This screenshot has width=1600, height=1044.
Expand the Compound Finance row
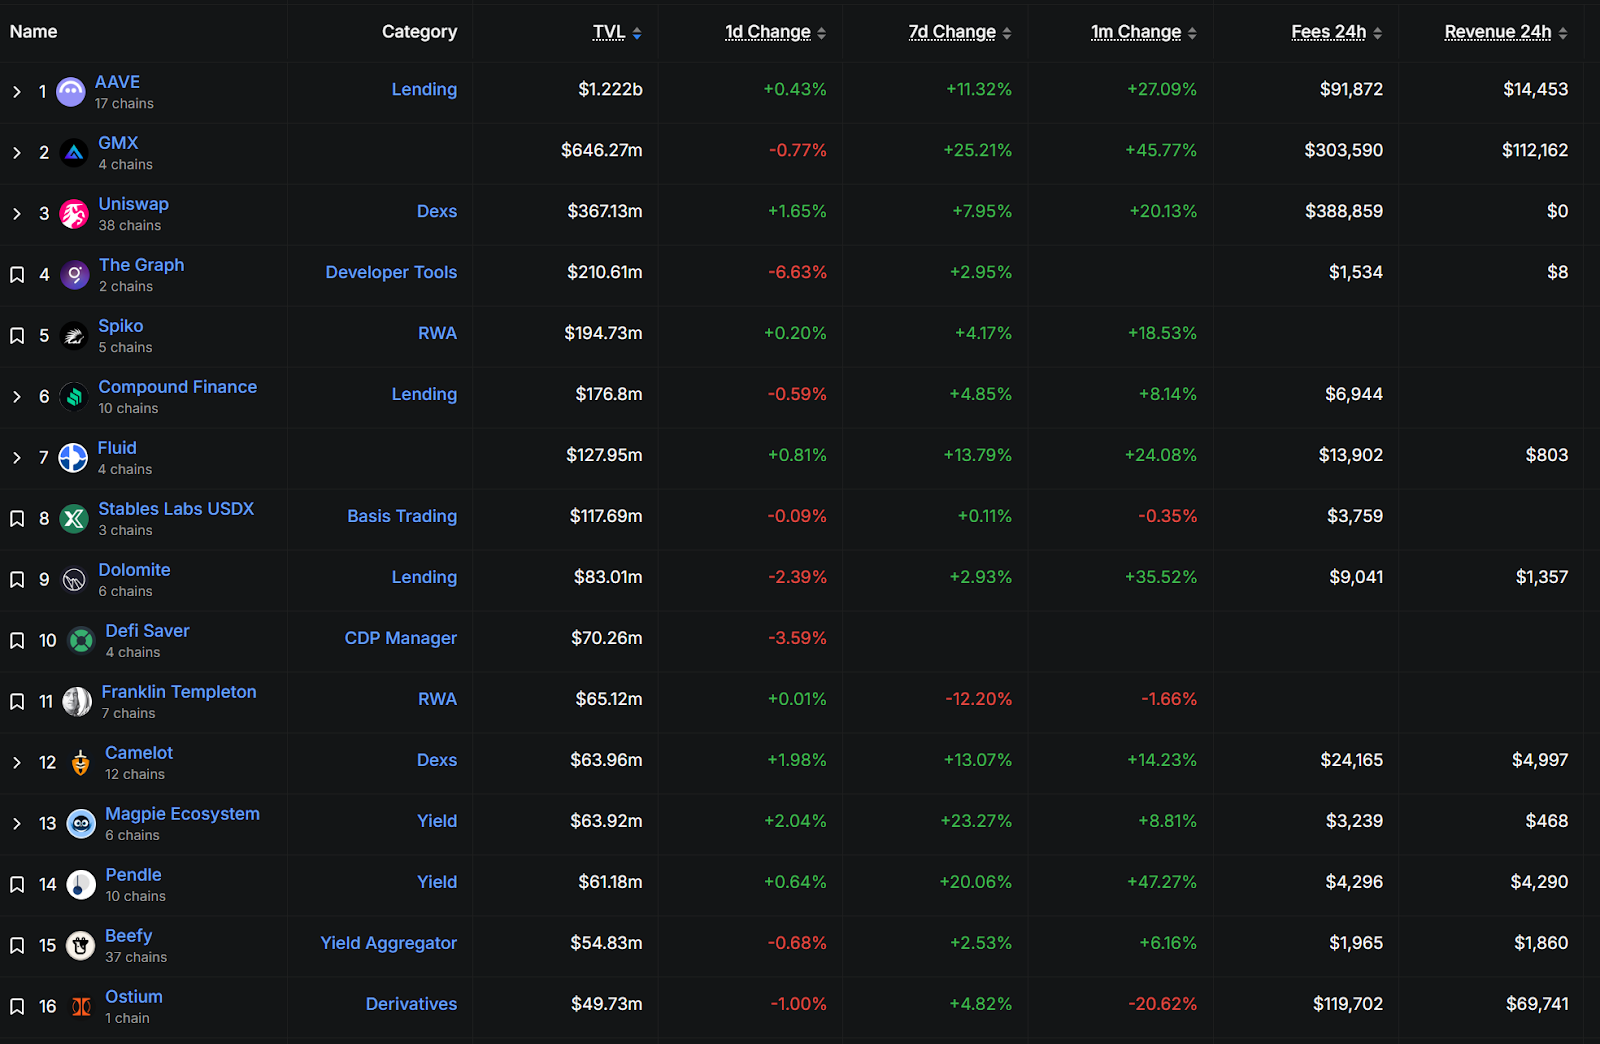(17, 397)
